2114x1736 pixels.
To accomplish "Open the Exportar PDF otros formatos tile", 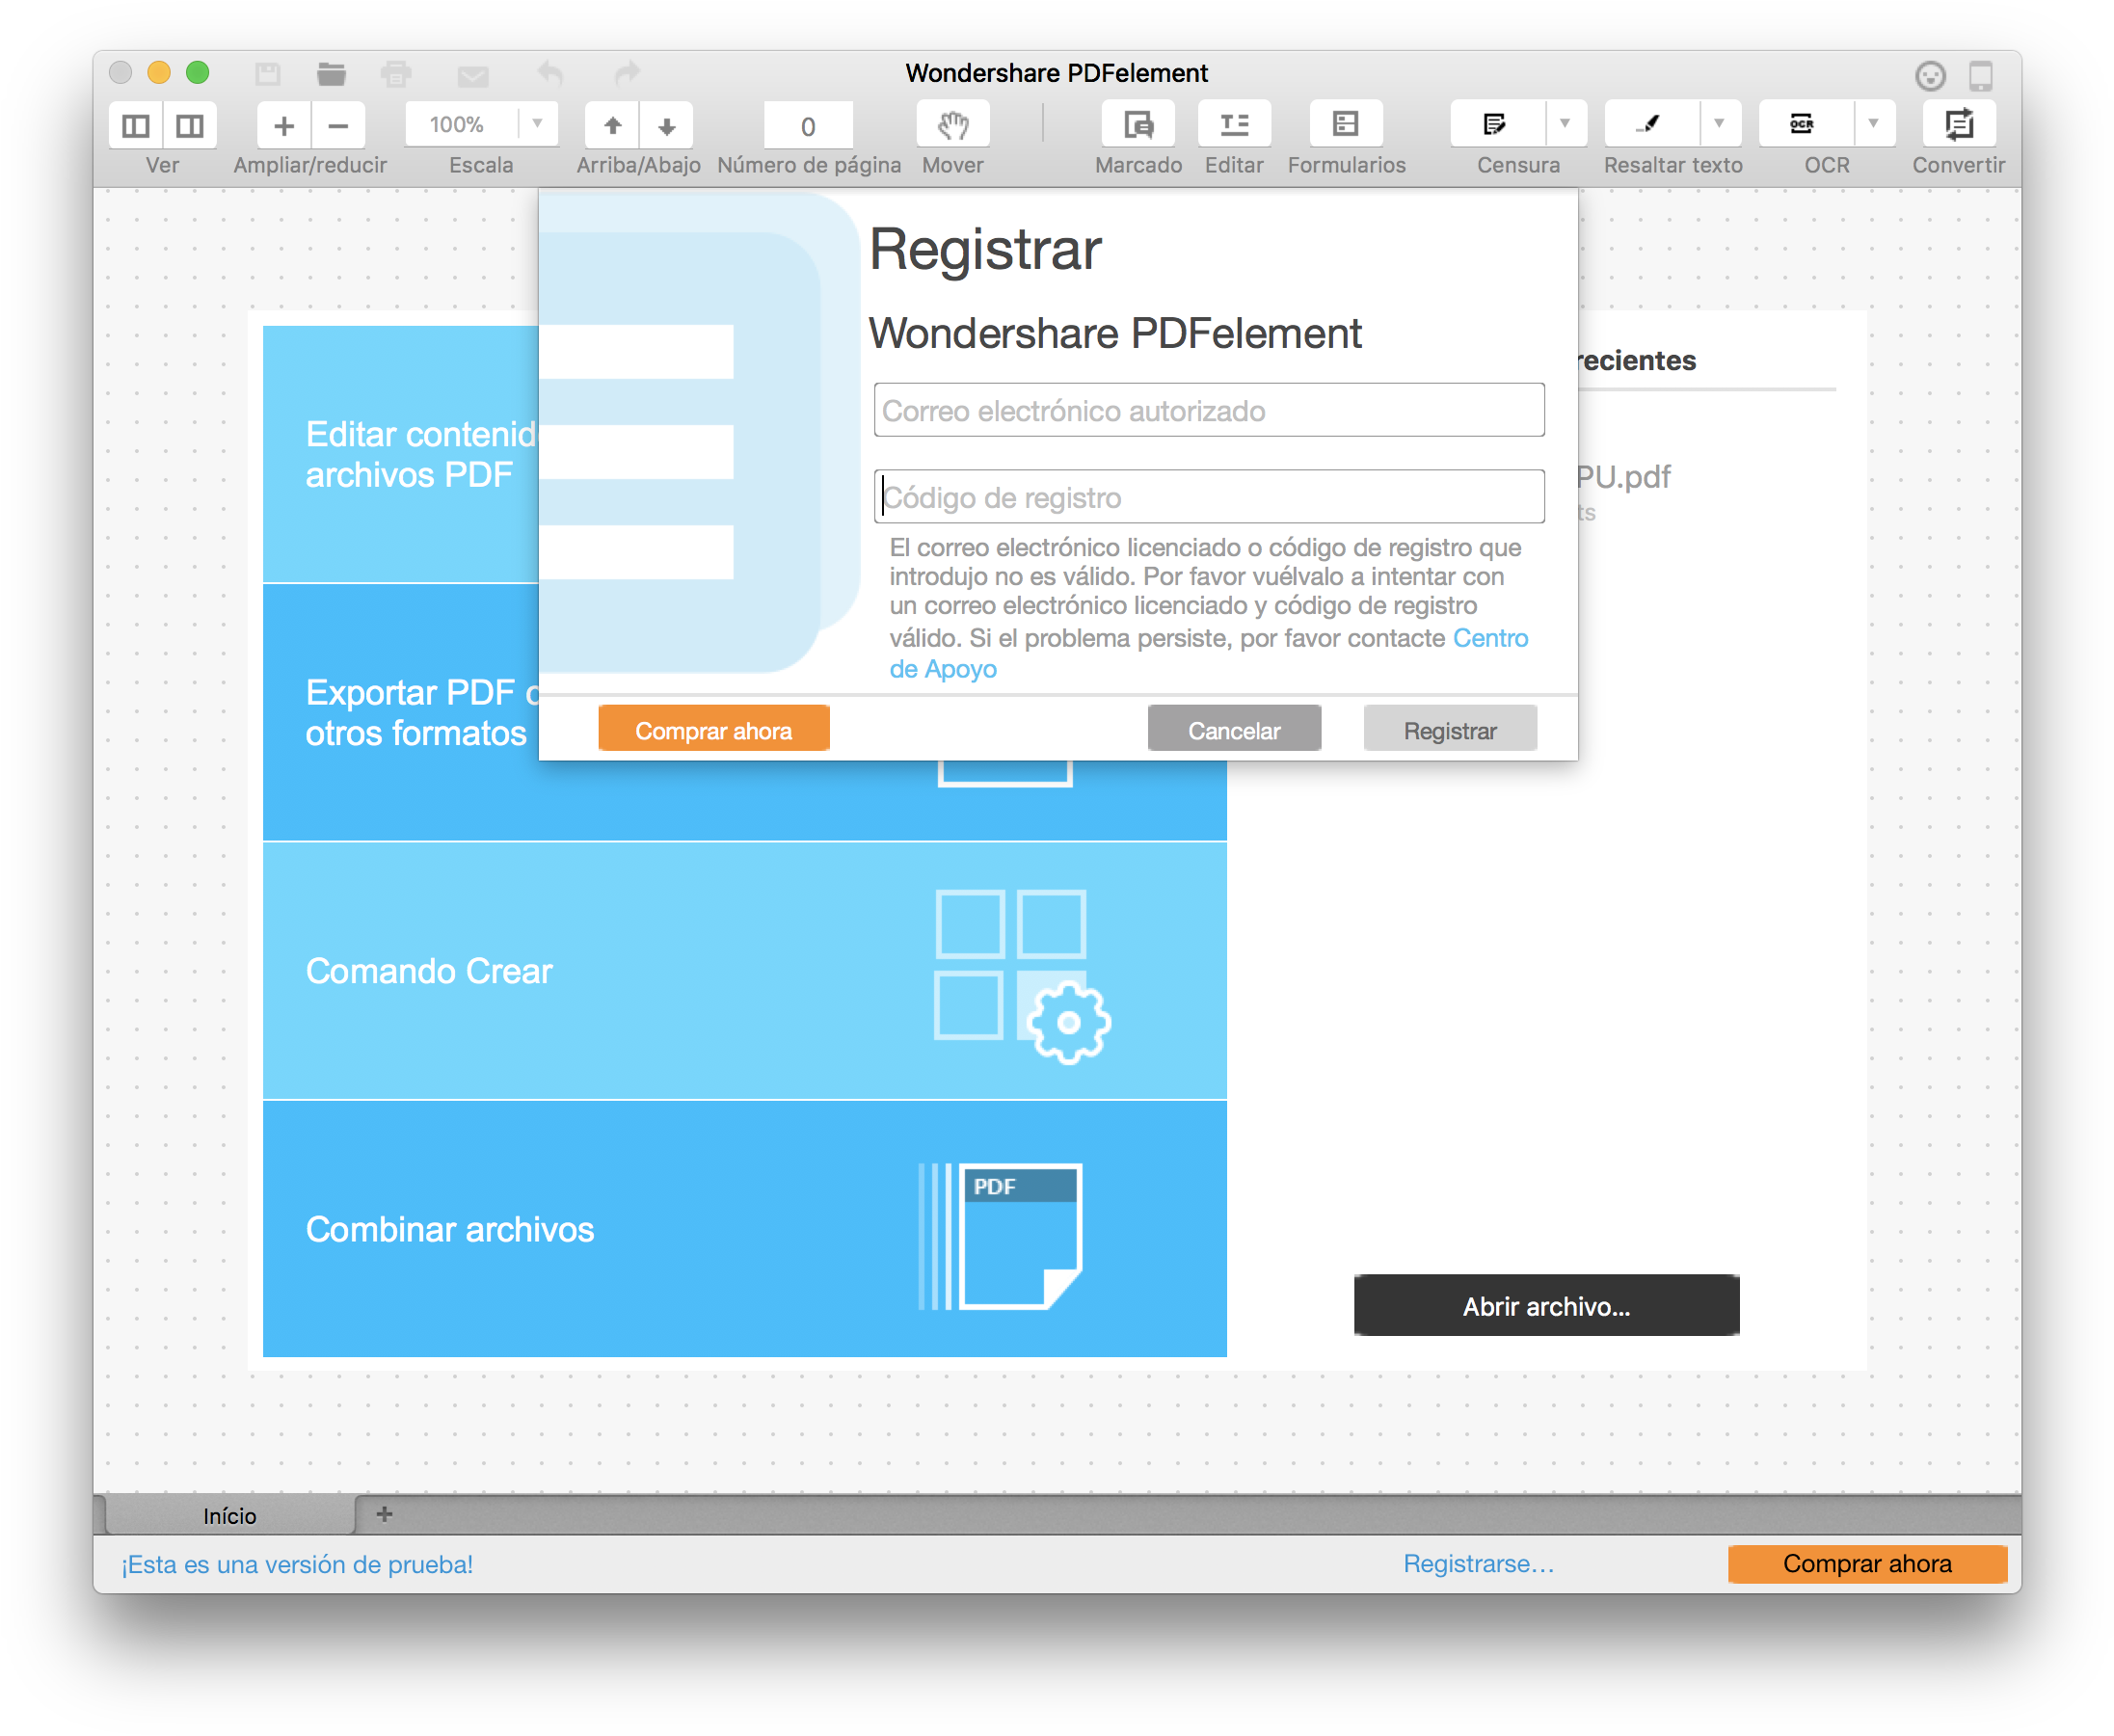I will tap(400, 712).
